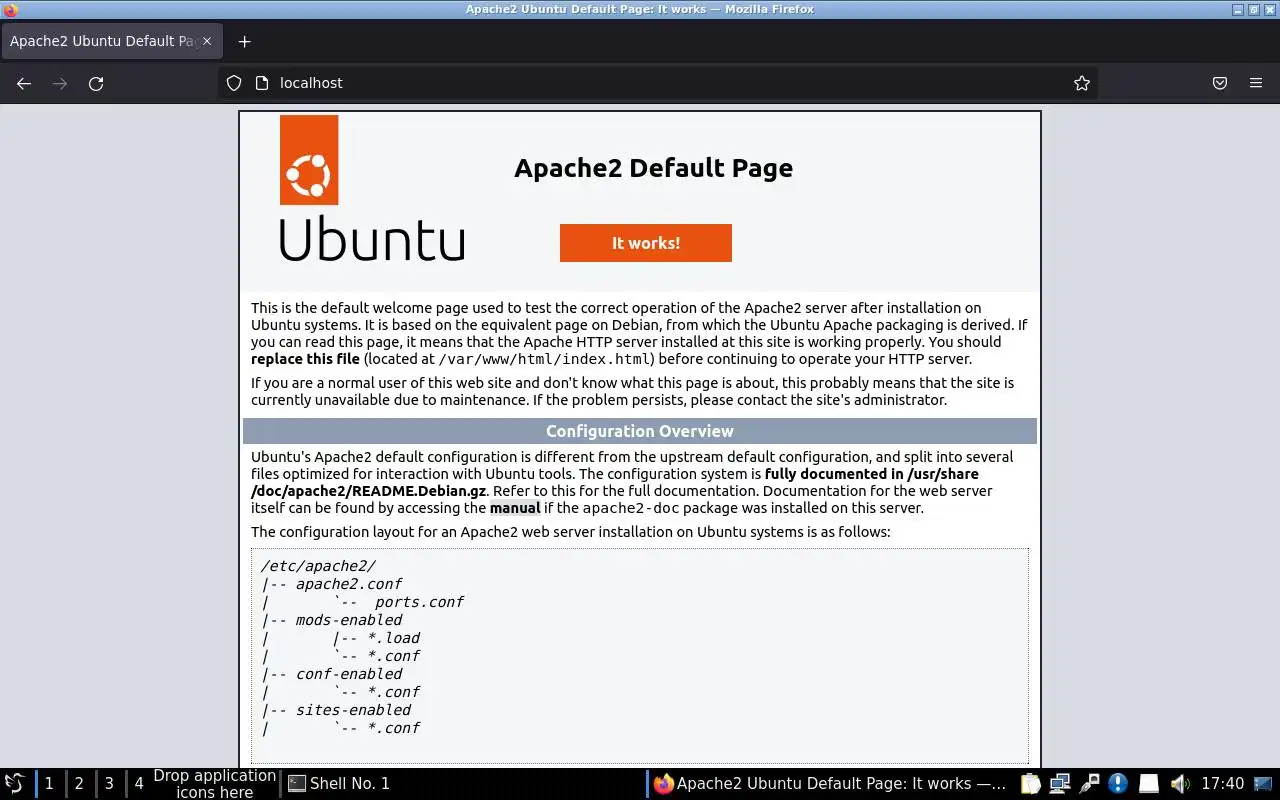
Task: Open the Firefox hamburger menu
Action: [x=1256, y=84]
